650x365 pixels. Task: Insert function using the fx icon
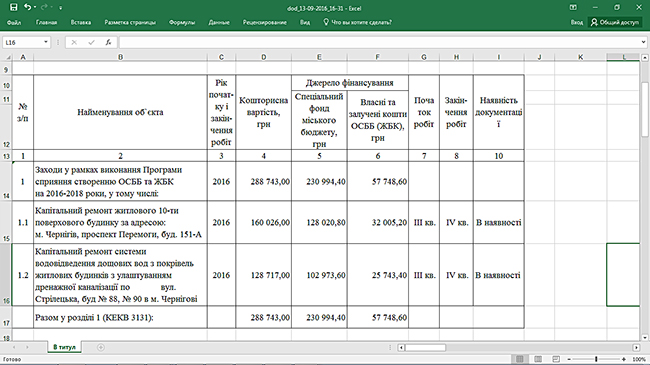(x=108, y=42)
